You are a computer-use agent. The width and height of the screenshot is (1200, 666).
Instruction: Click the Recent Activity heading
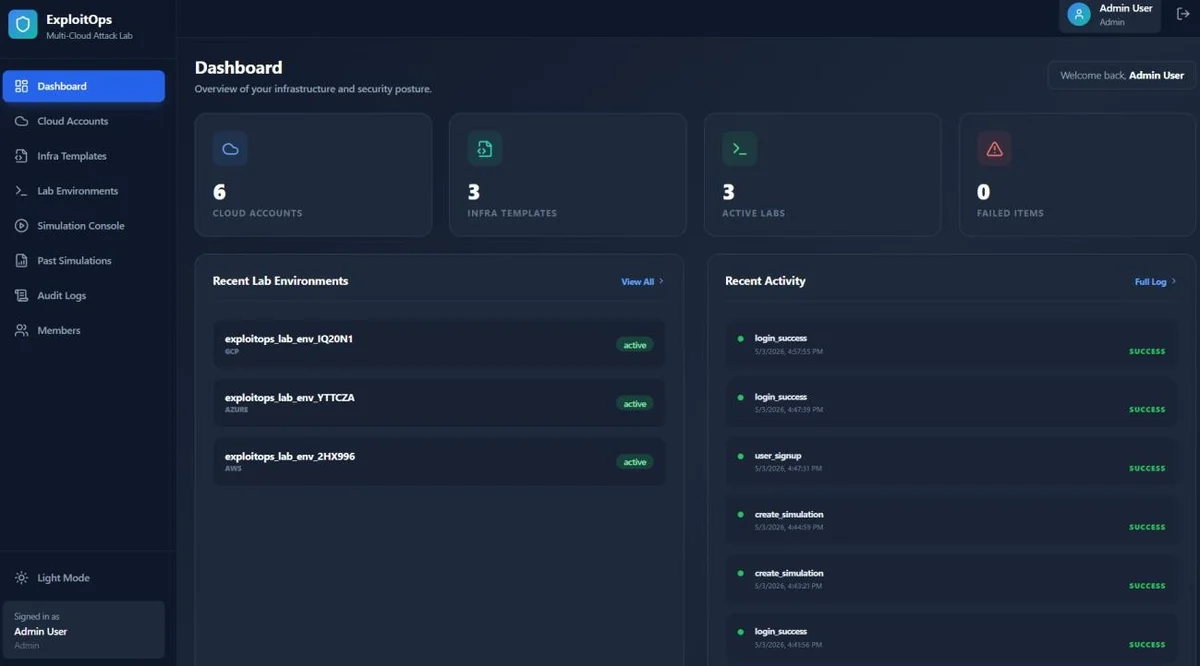(765, 281)
